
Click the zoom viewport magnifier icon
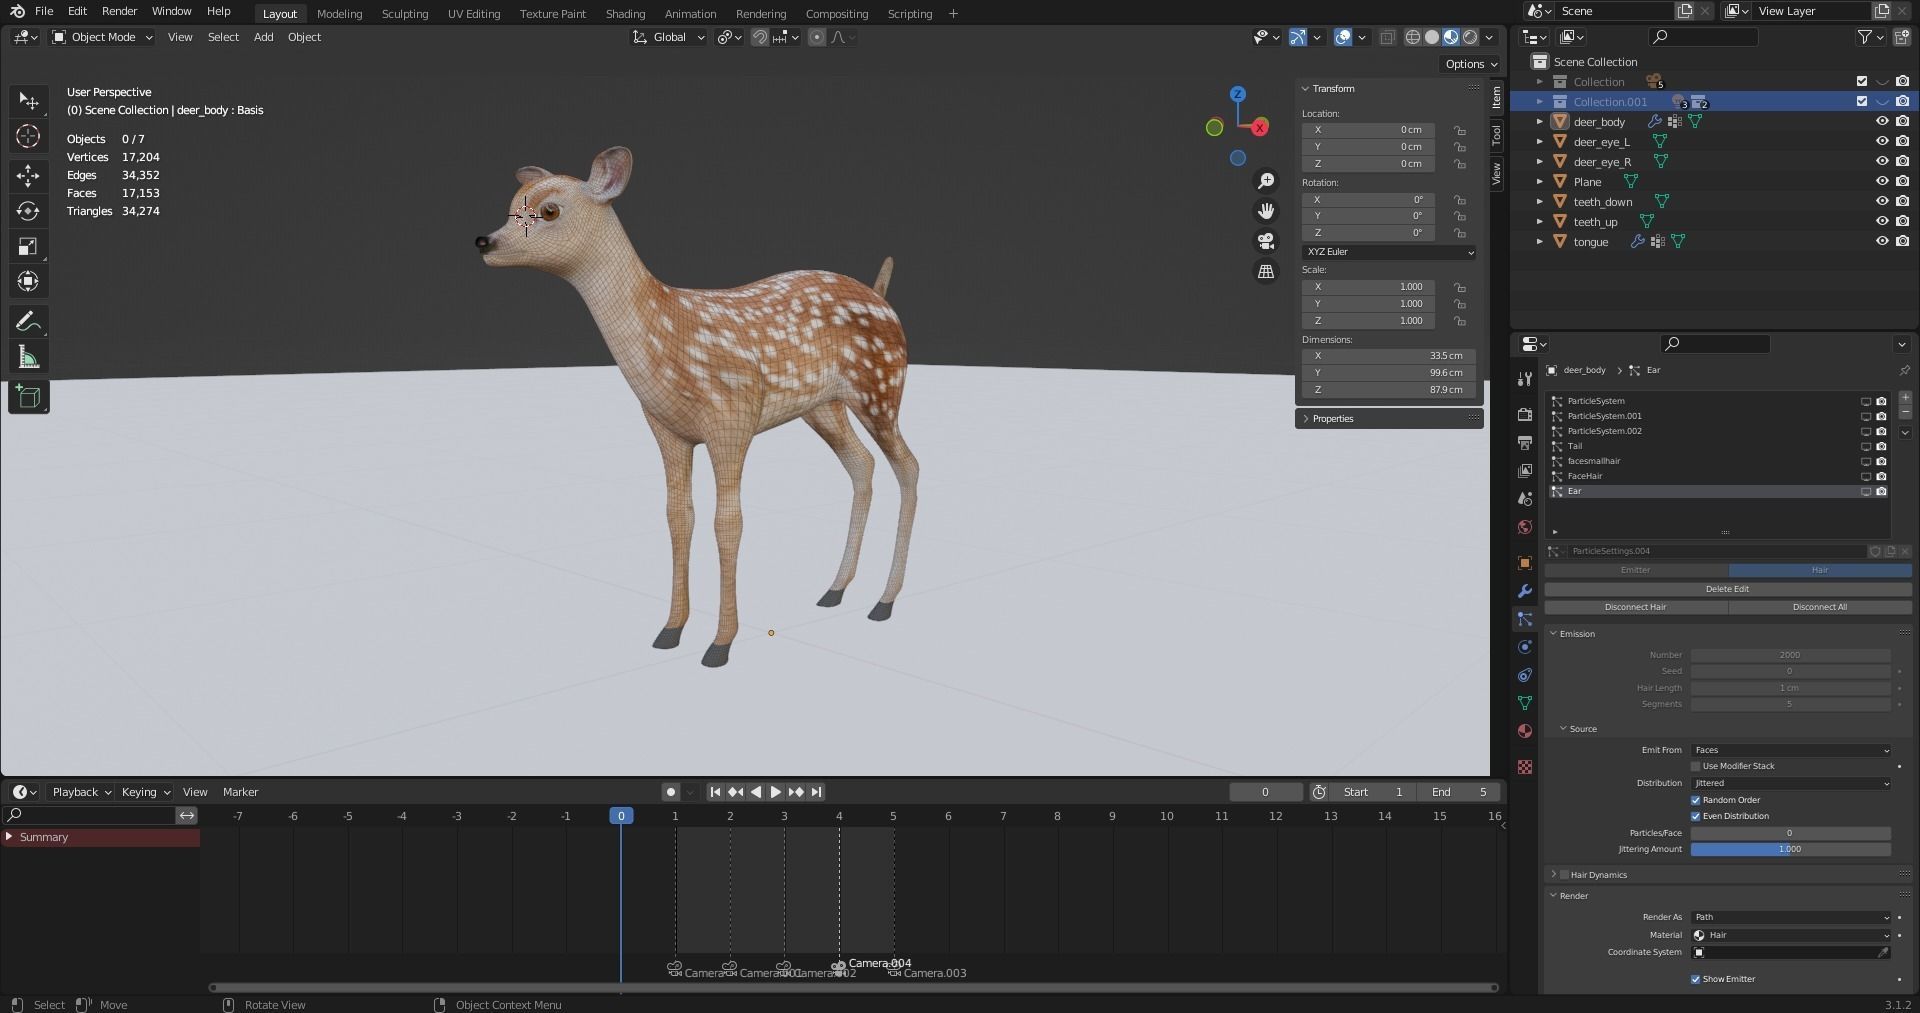[x=1266, y=181]
